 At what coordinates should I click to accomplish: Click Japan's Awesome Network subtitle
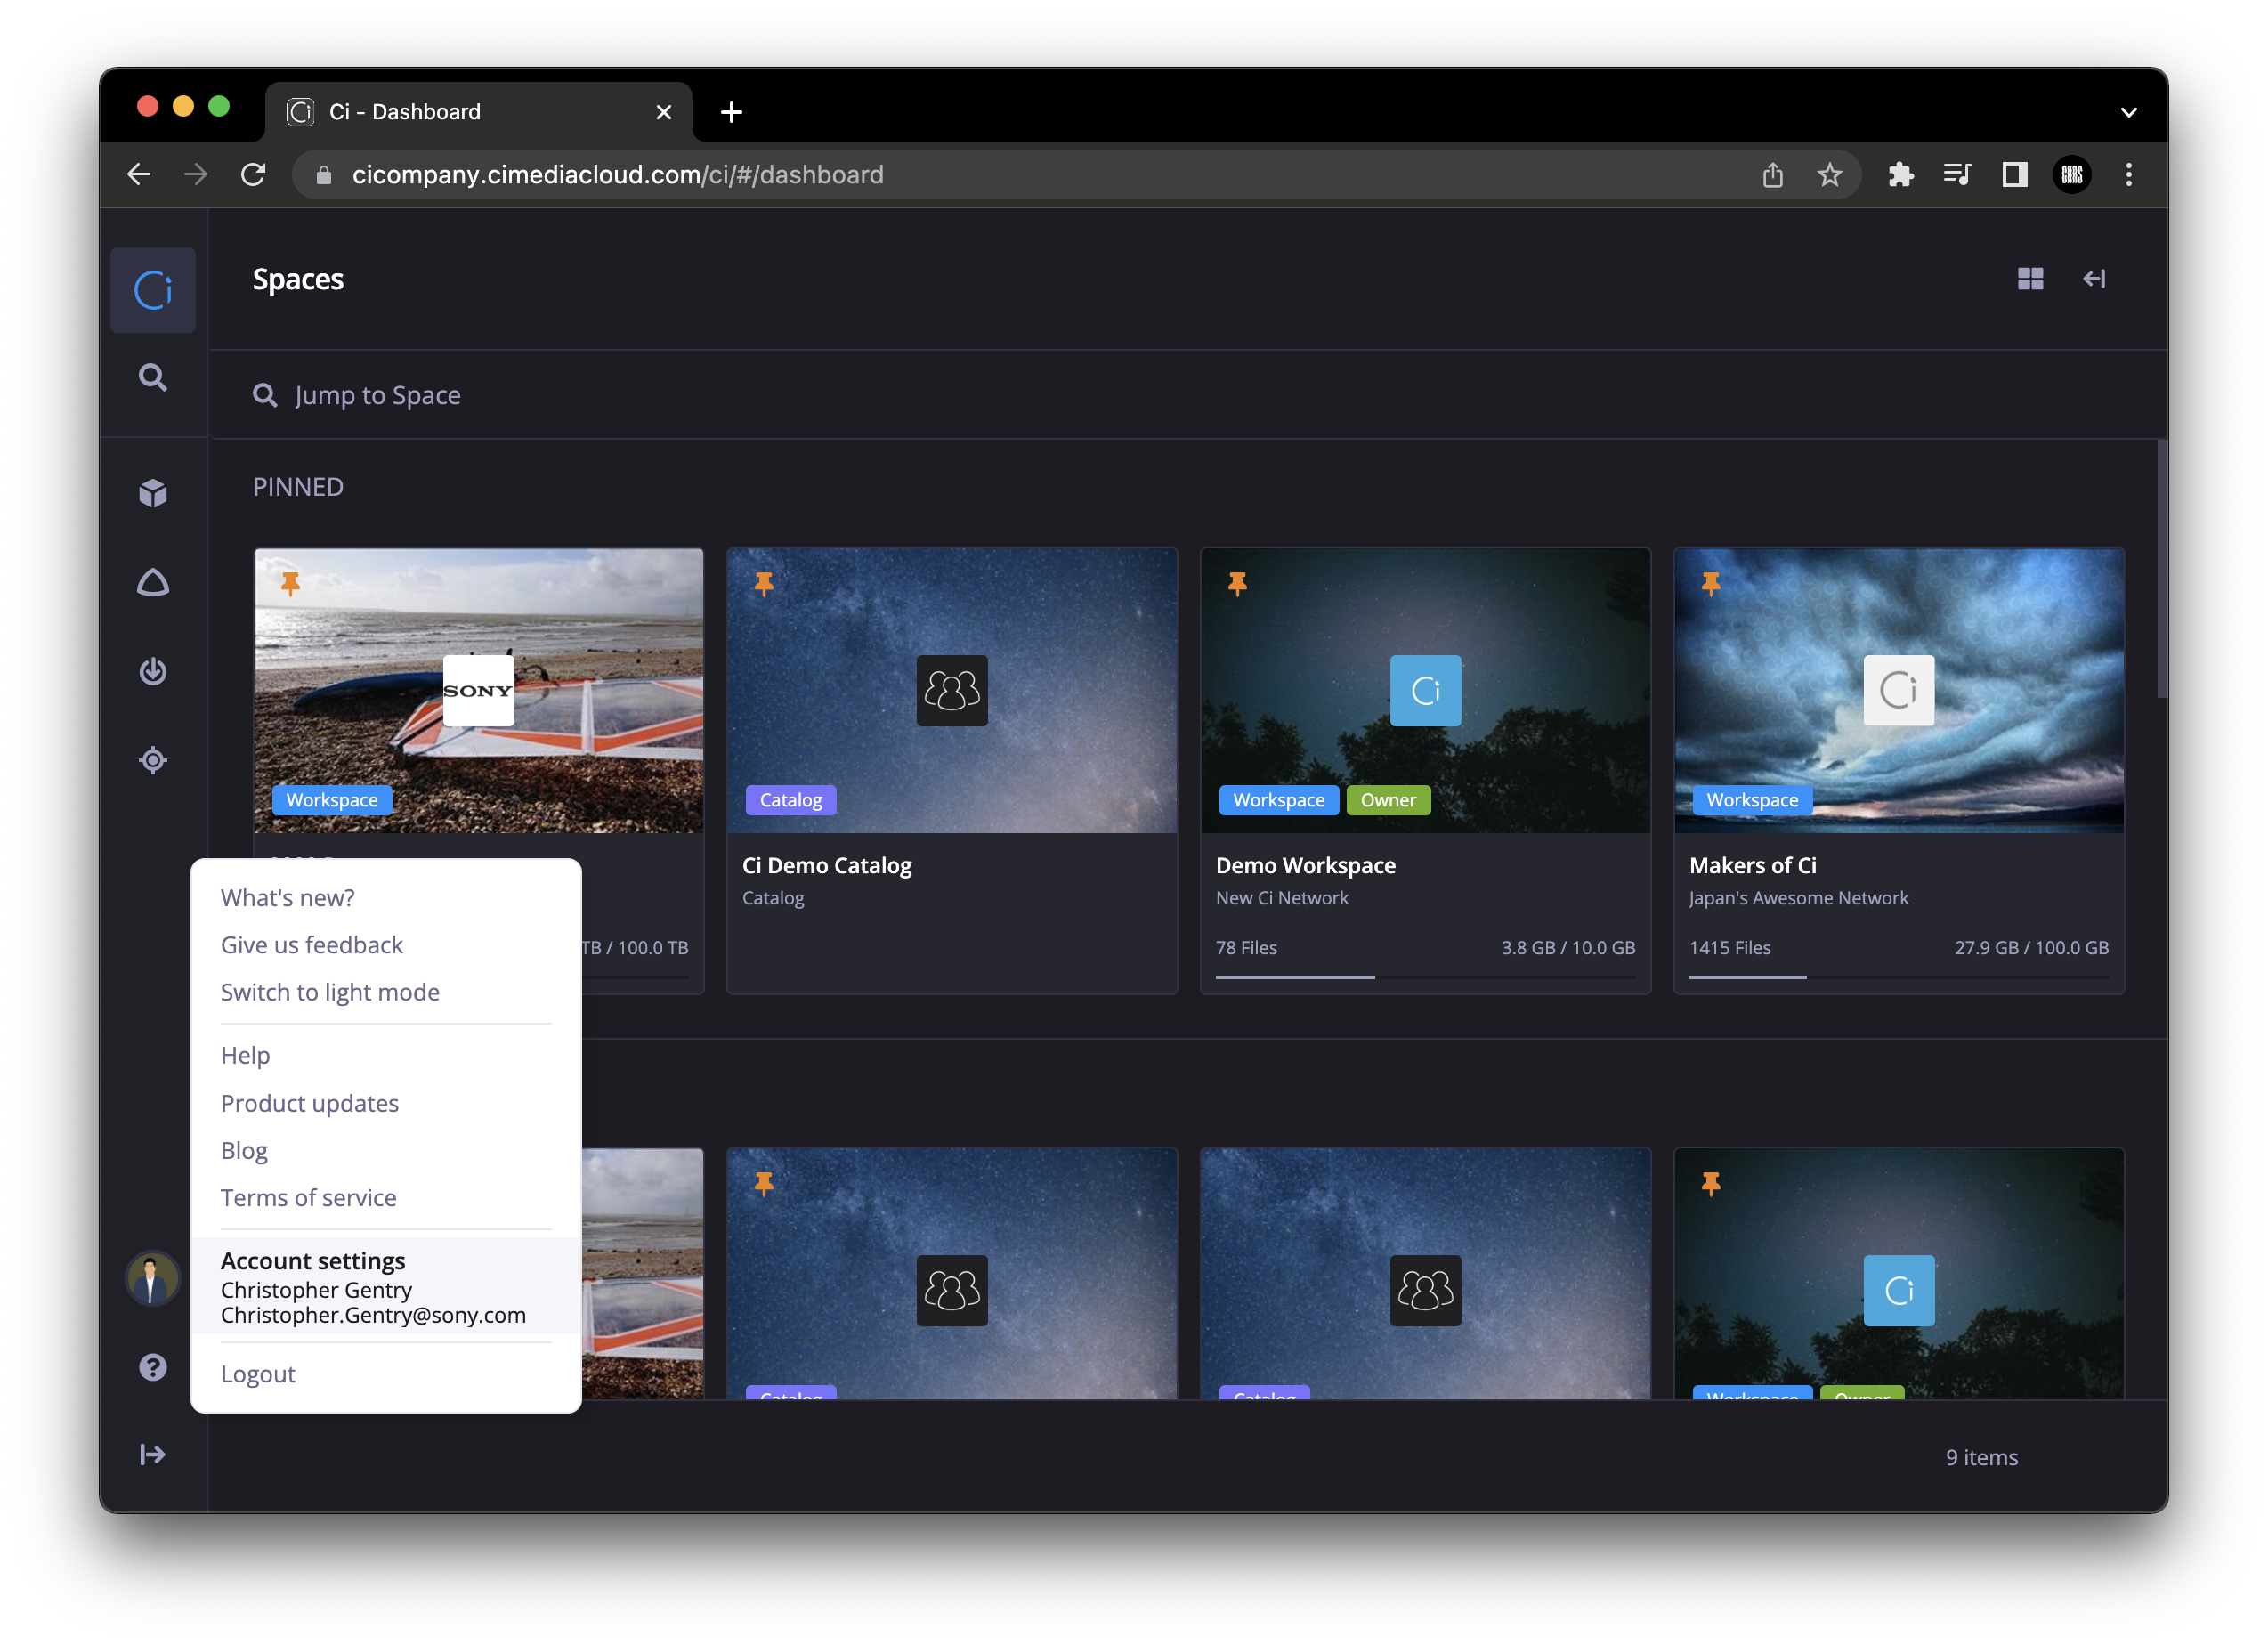click(x=1798, y=898)
